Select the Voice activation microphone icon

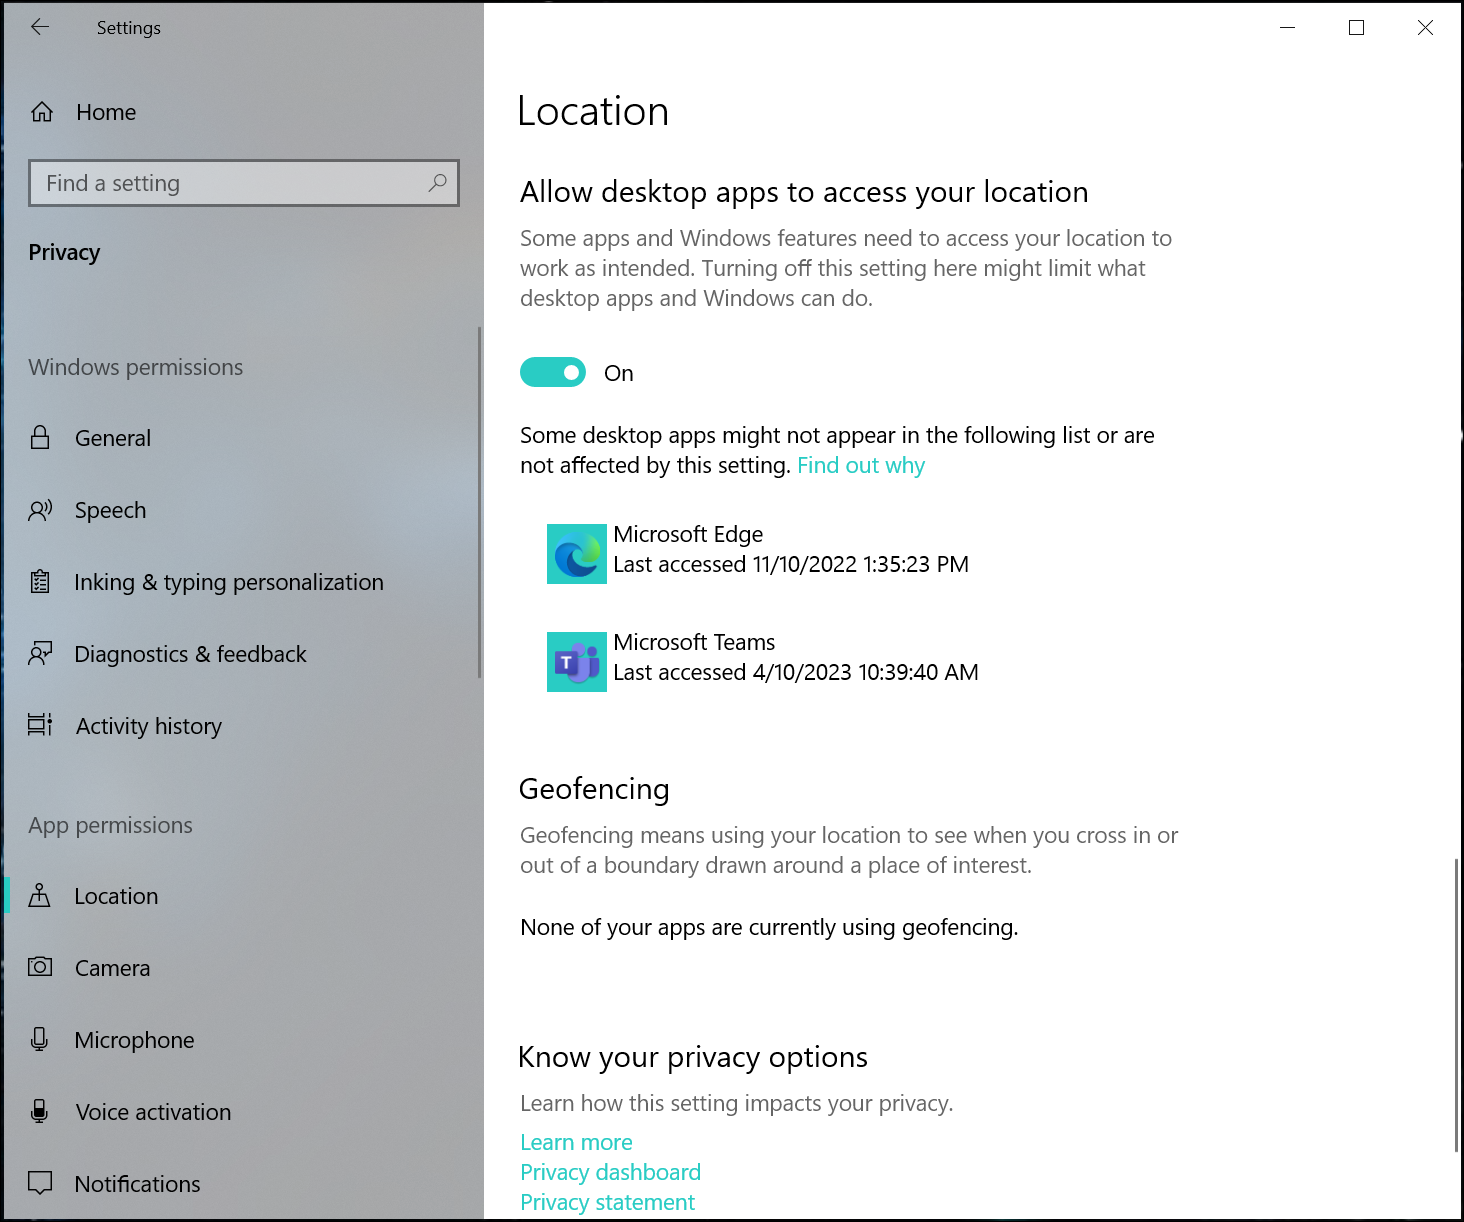40,1111
